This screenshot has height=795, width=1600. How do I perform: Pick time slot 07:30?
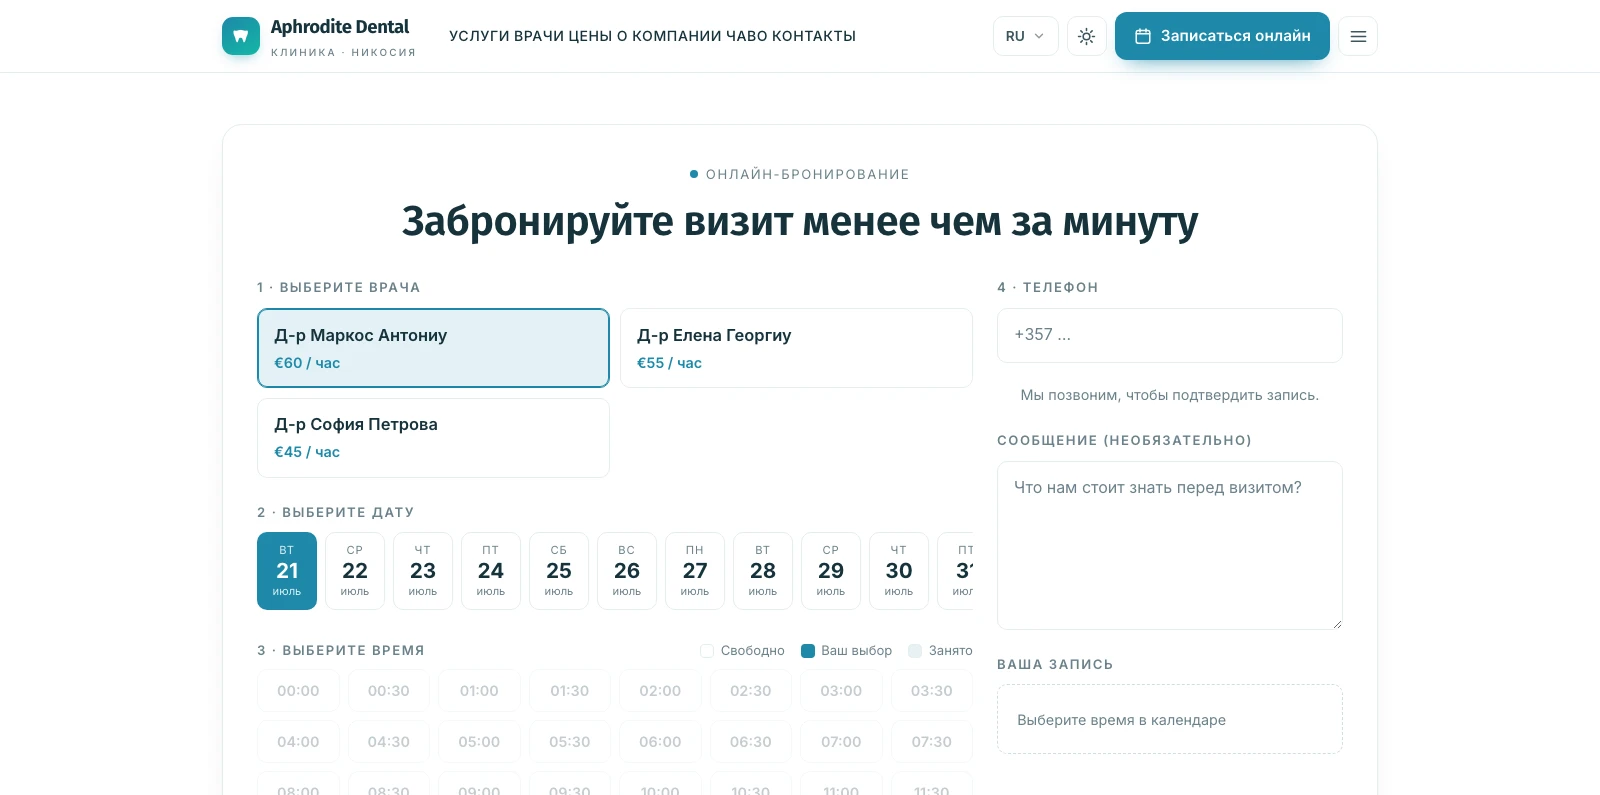pyautogui.click(x=932, y=742)
